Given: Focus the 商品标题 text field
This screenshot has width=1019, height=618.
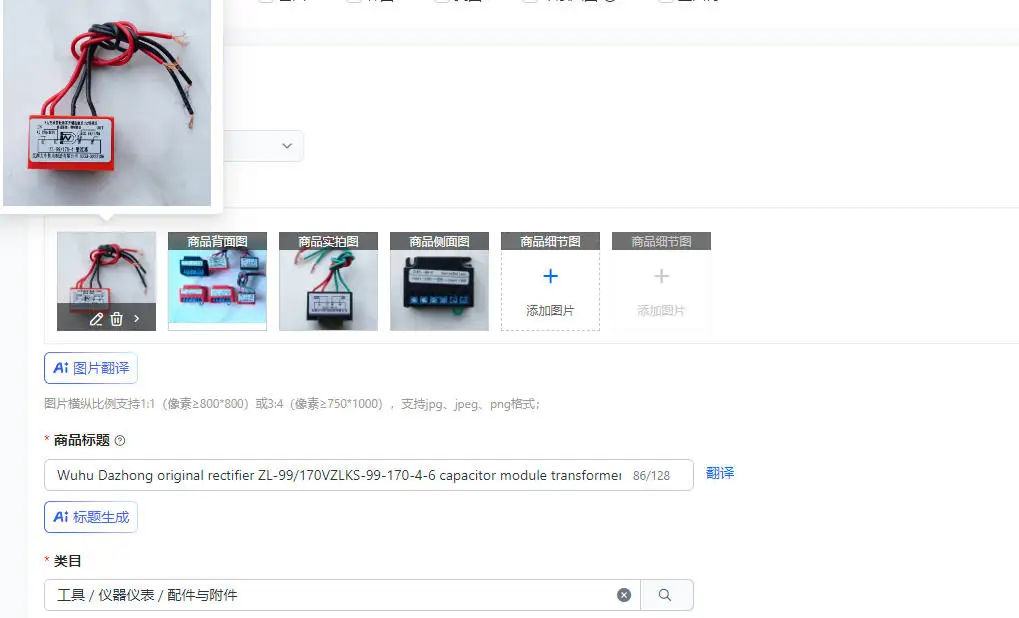Looking at the screenshot, I should [x=368, y=475].
